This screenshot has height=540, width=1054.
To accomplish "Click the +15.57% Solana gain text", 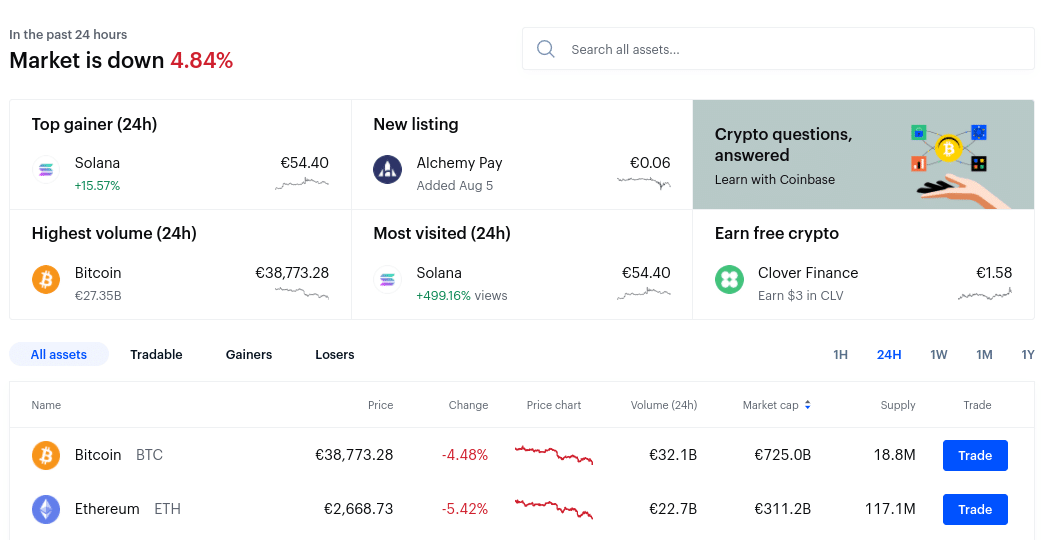I will 97,186.
